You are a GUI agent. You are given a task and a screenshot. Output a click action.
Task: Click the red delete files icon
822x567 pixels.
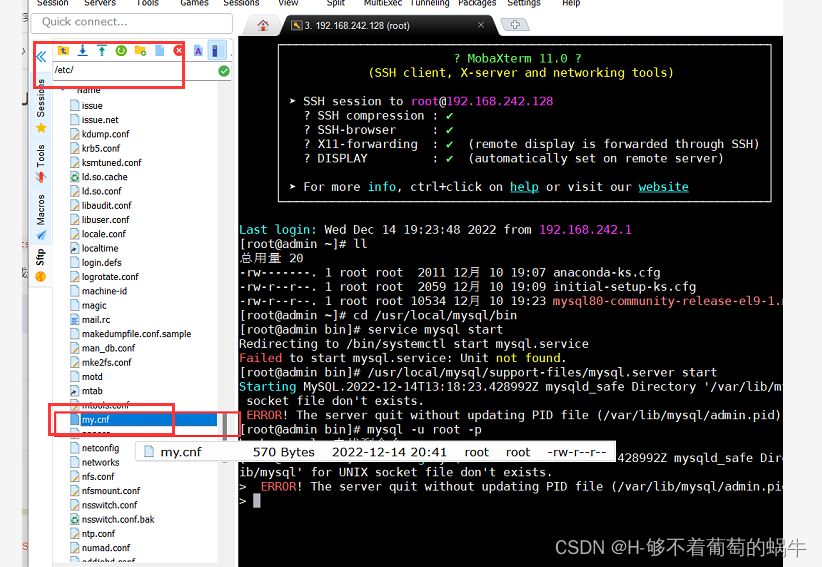click(178, 51)
